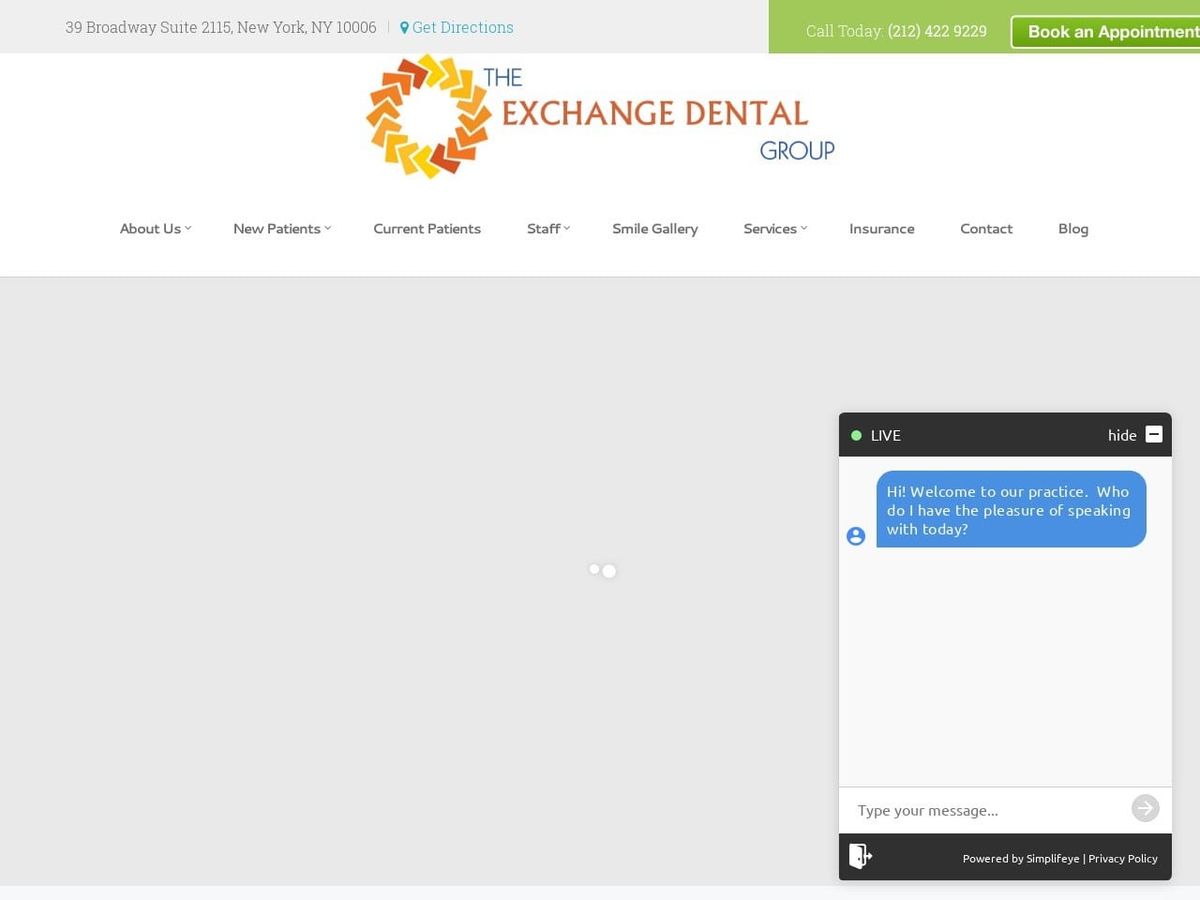Hide the live chat window
This screenshot has width=1200, height=900.
click(x=1122, y=435)
